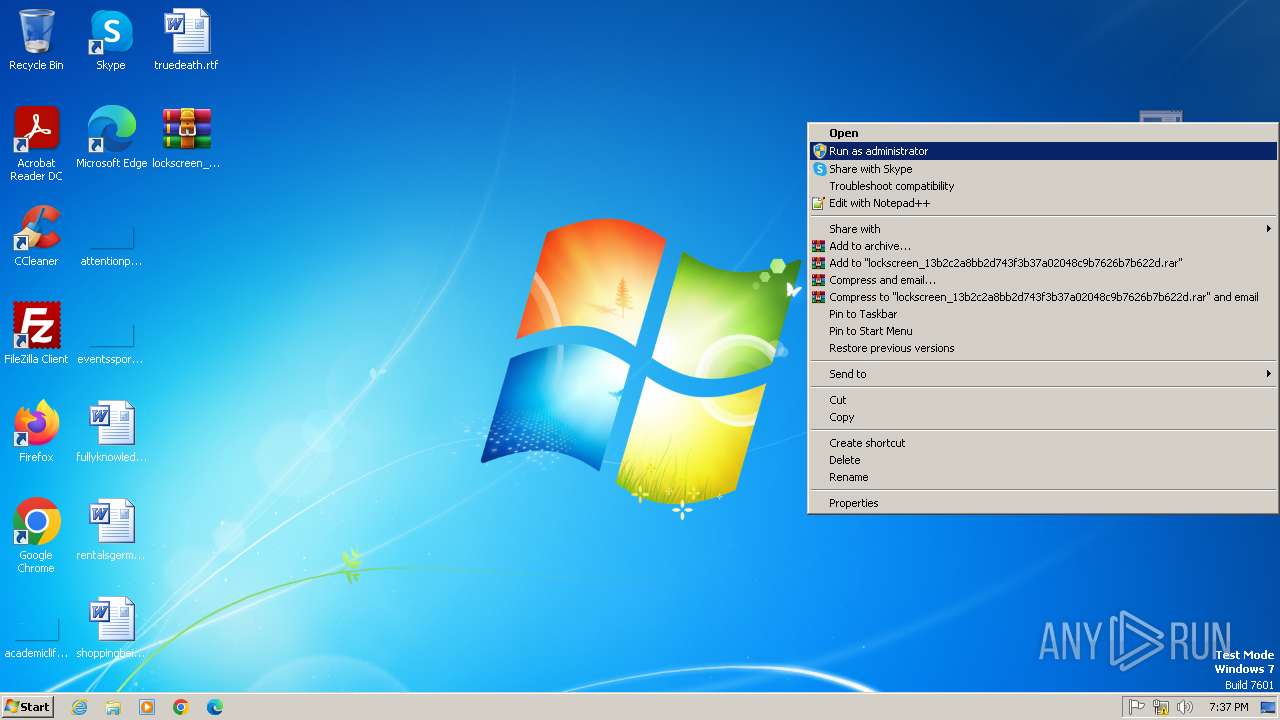Choose Rename from context menu
The image size is (1280, 720).
(1043, 477)
